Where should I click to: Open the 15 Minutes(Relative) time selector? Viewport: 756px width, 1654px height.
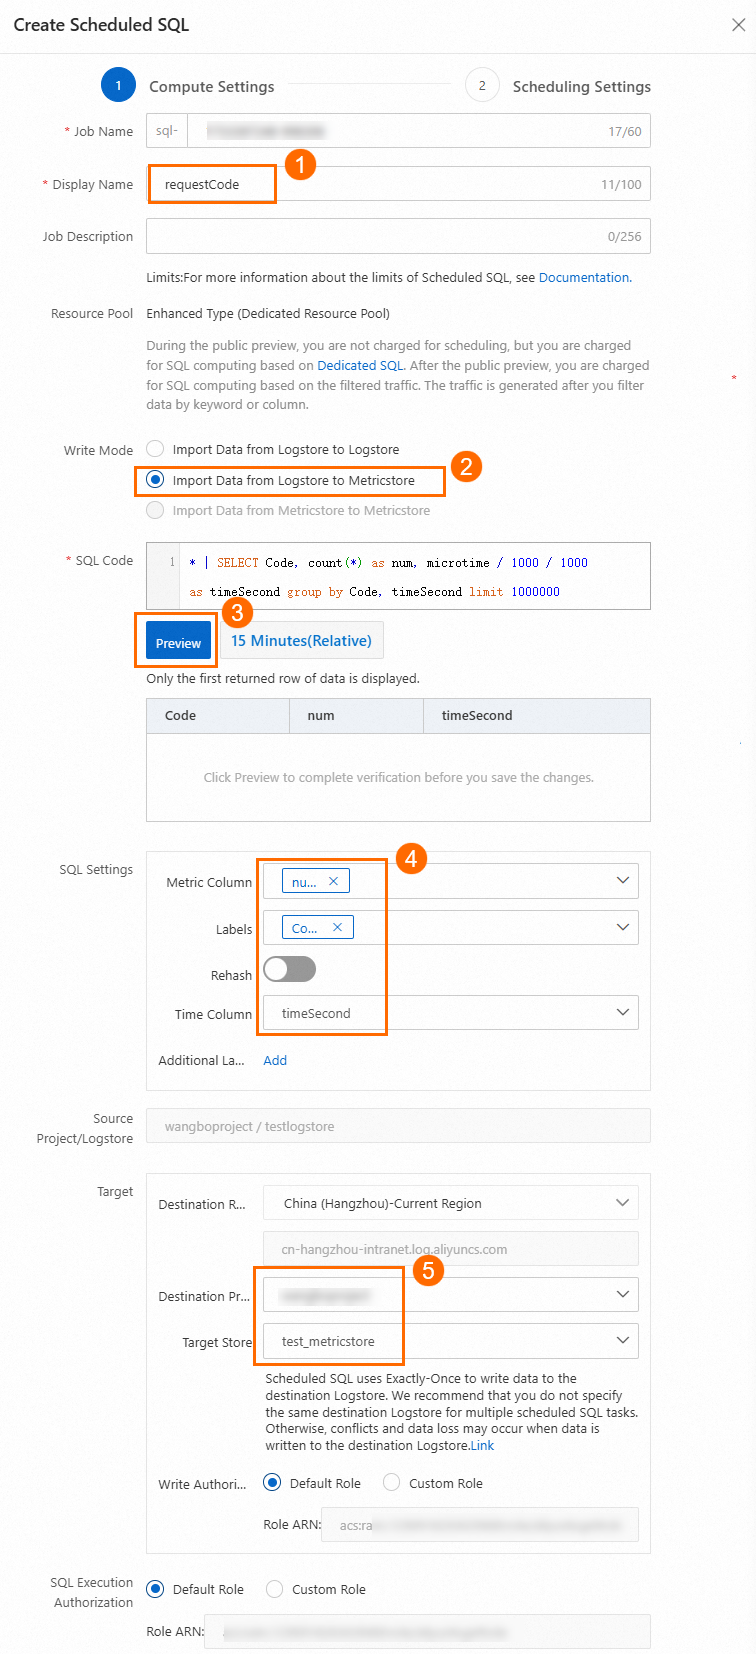click(x=301, y=641)
